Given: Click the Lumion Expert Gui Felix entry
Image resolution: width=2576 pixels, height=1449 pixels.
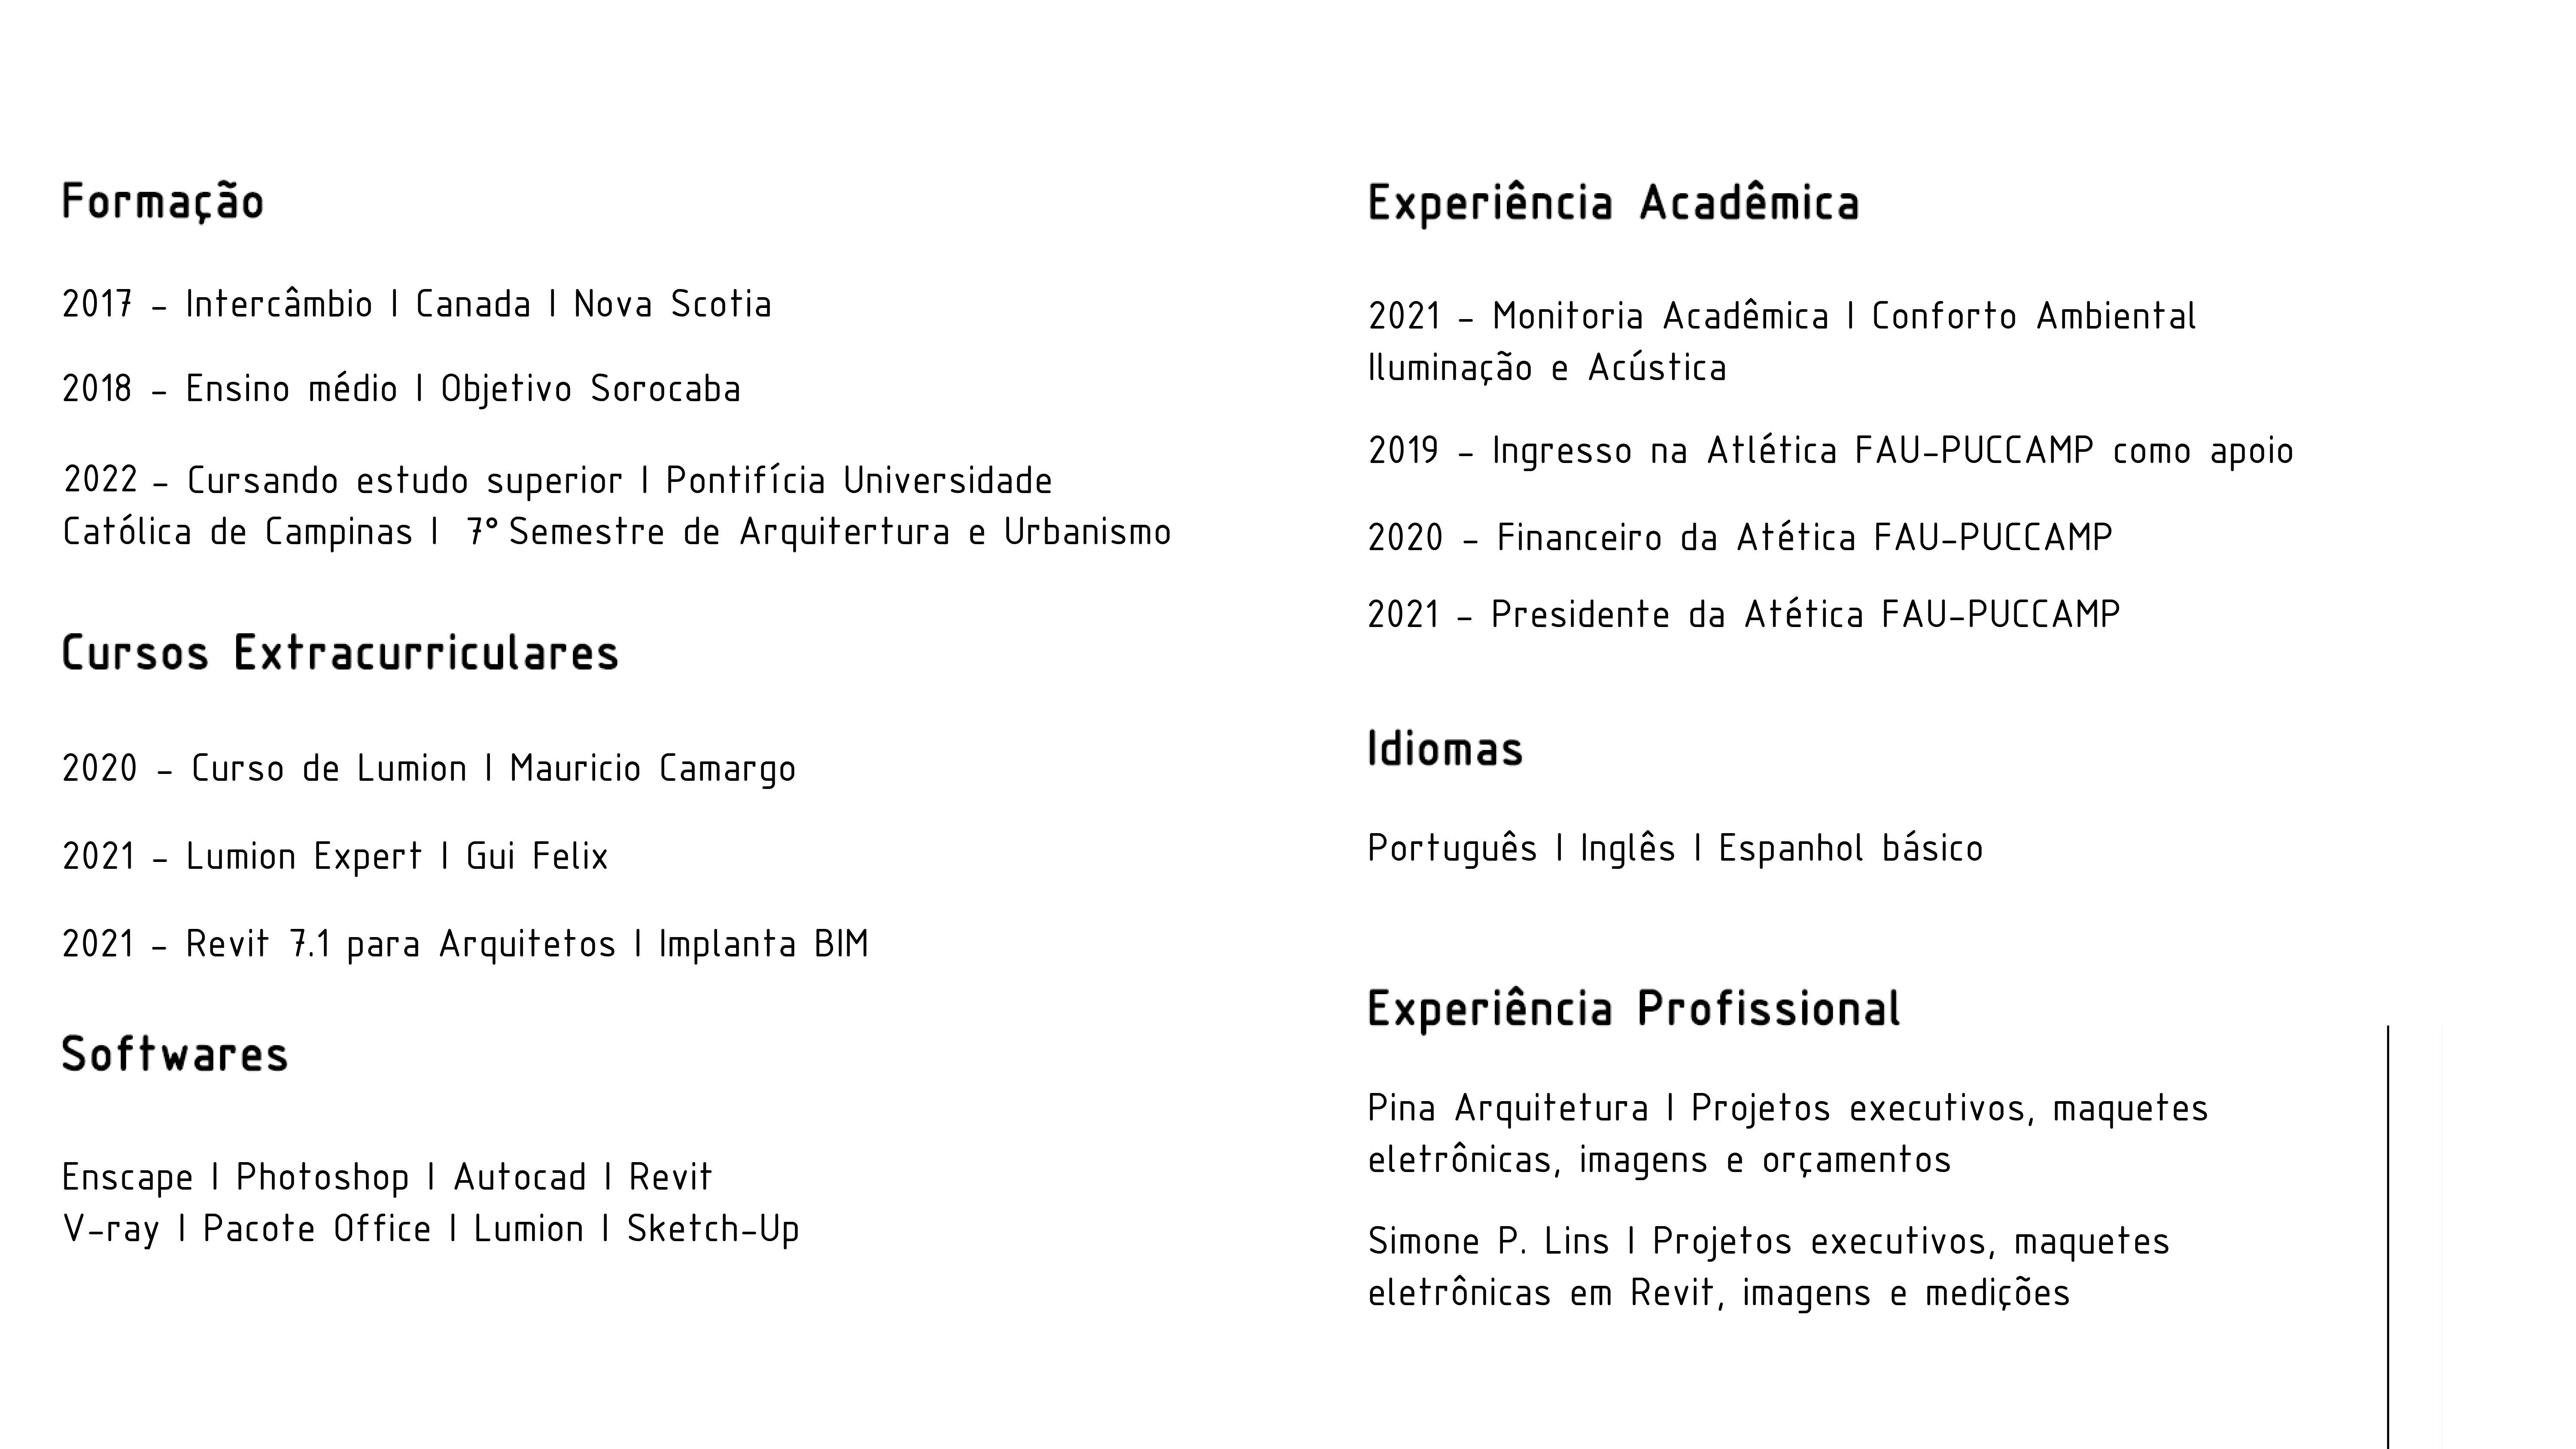Looking at the screenshot, I should (x=335, y=857).
